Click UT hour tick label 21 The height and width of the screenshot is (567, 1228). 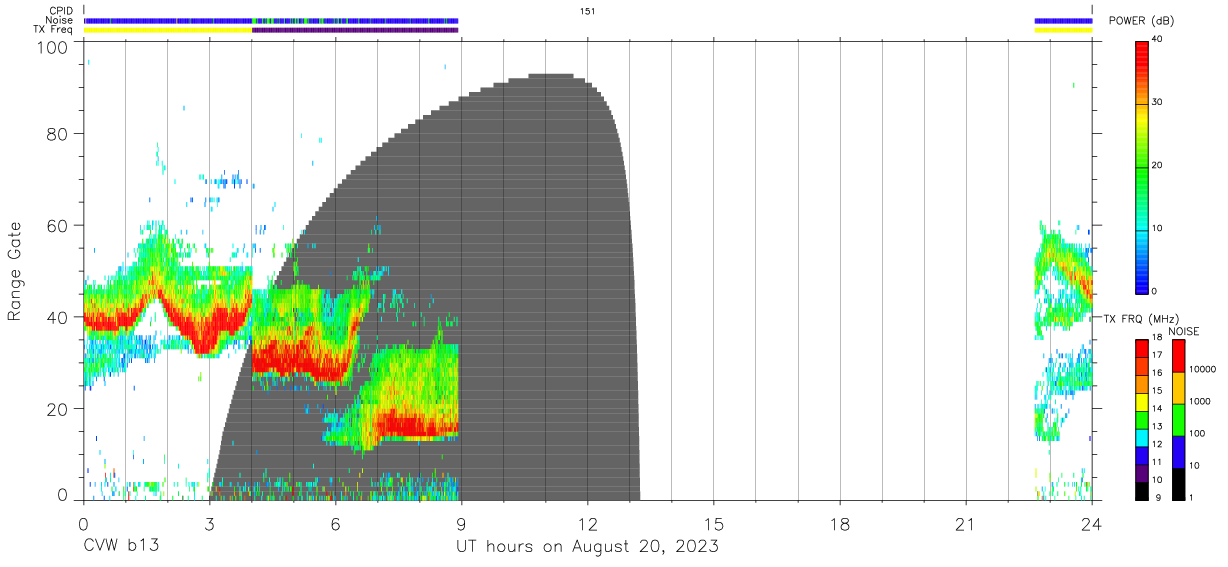tap(965, 522)
